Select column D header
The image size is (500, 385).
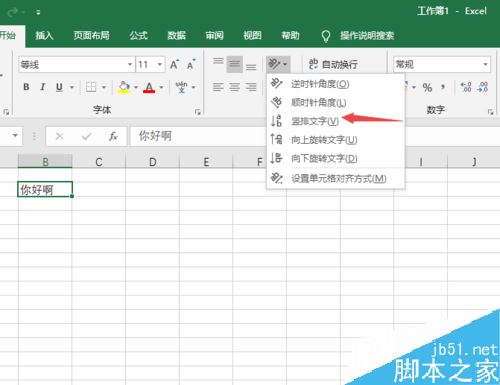152,162
